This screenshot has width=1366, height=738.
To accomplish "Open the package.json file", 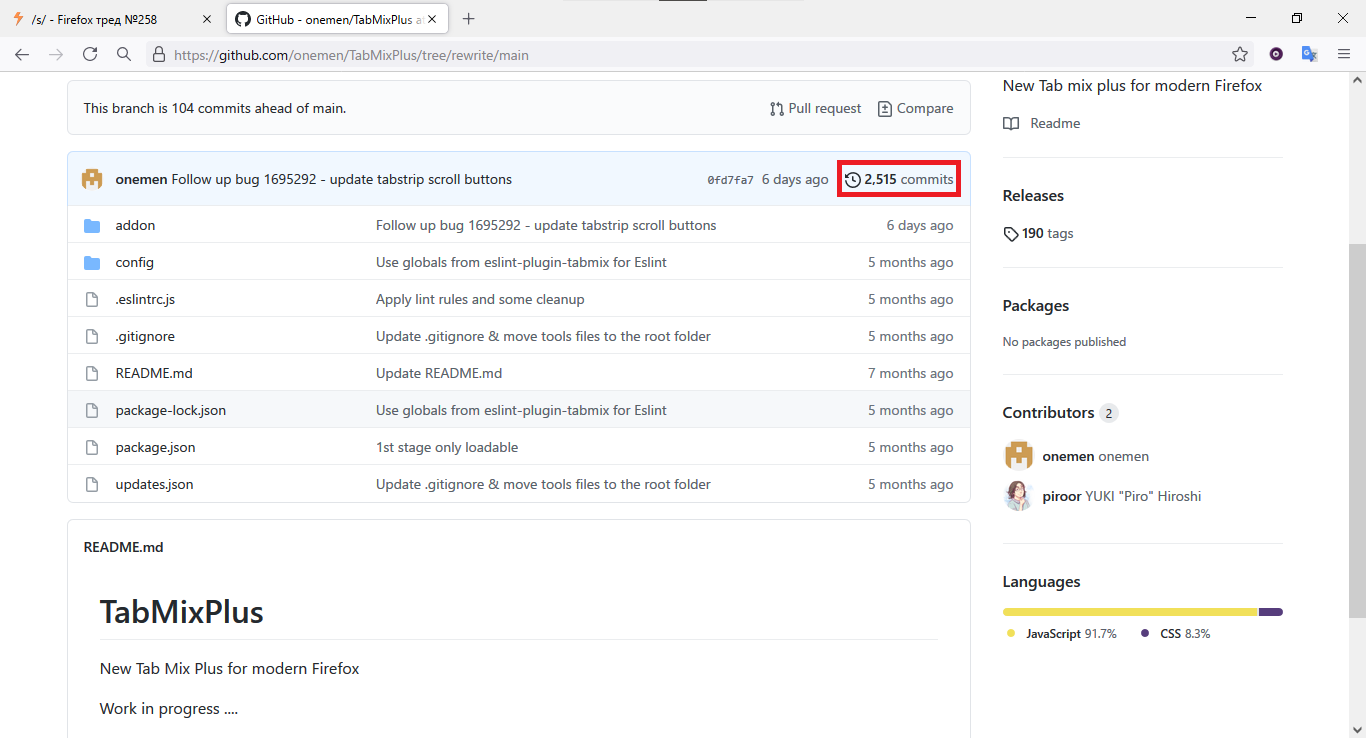I will 156,447.
